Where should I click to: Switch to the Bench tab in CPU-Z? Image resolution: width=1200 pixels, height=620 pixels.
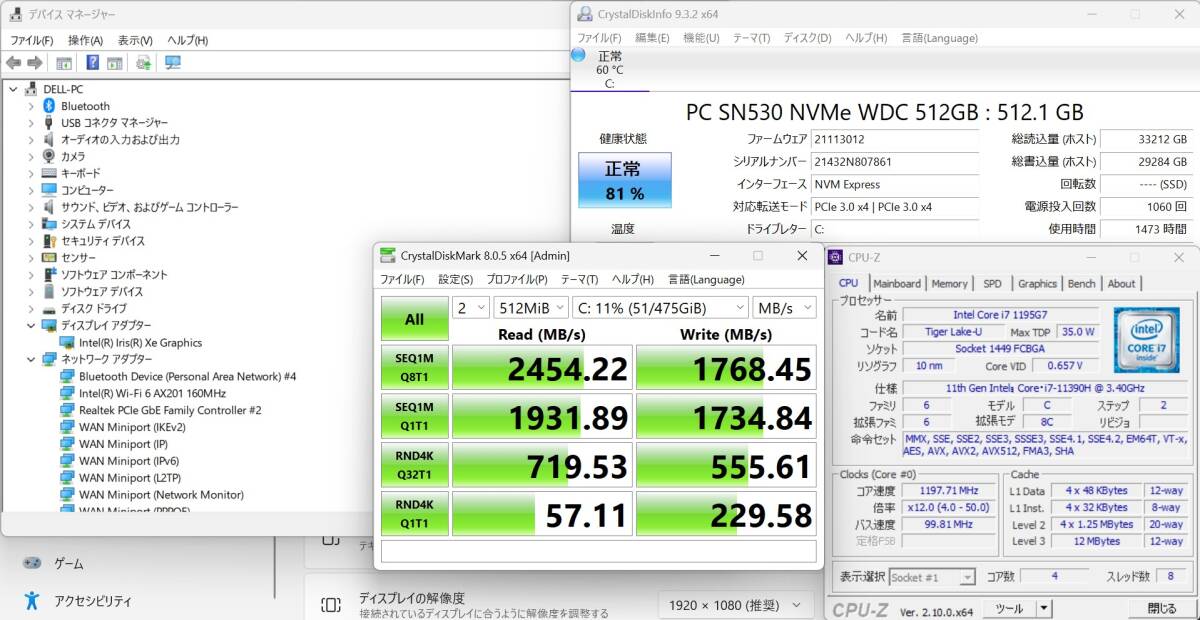click(1082, 283)
